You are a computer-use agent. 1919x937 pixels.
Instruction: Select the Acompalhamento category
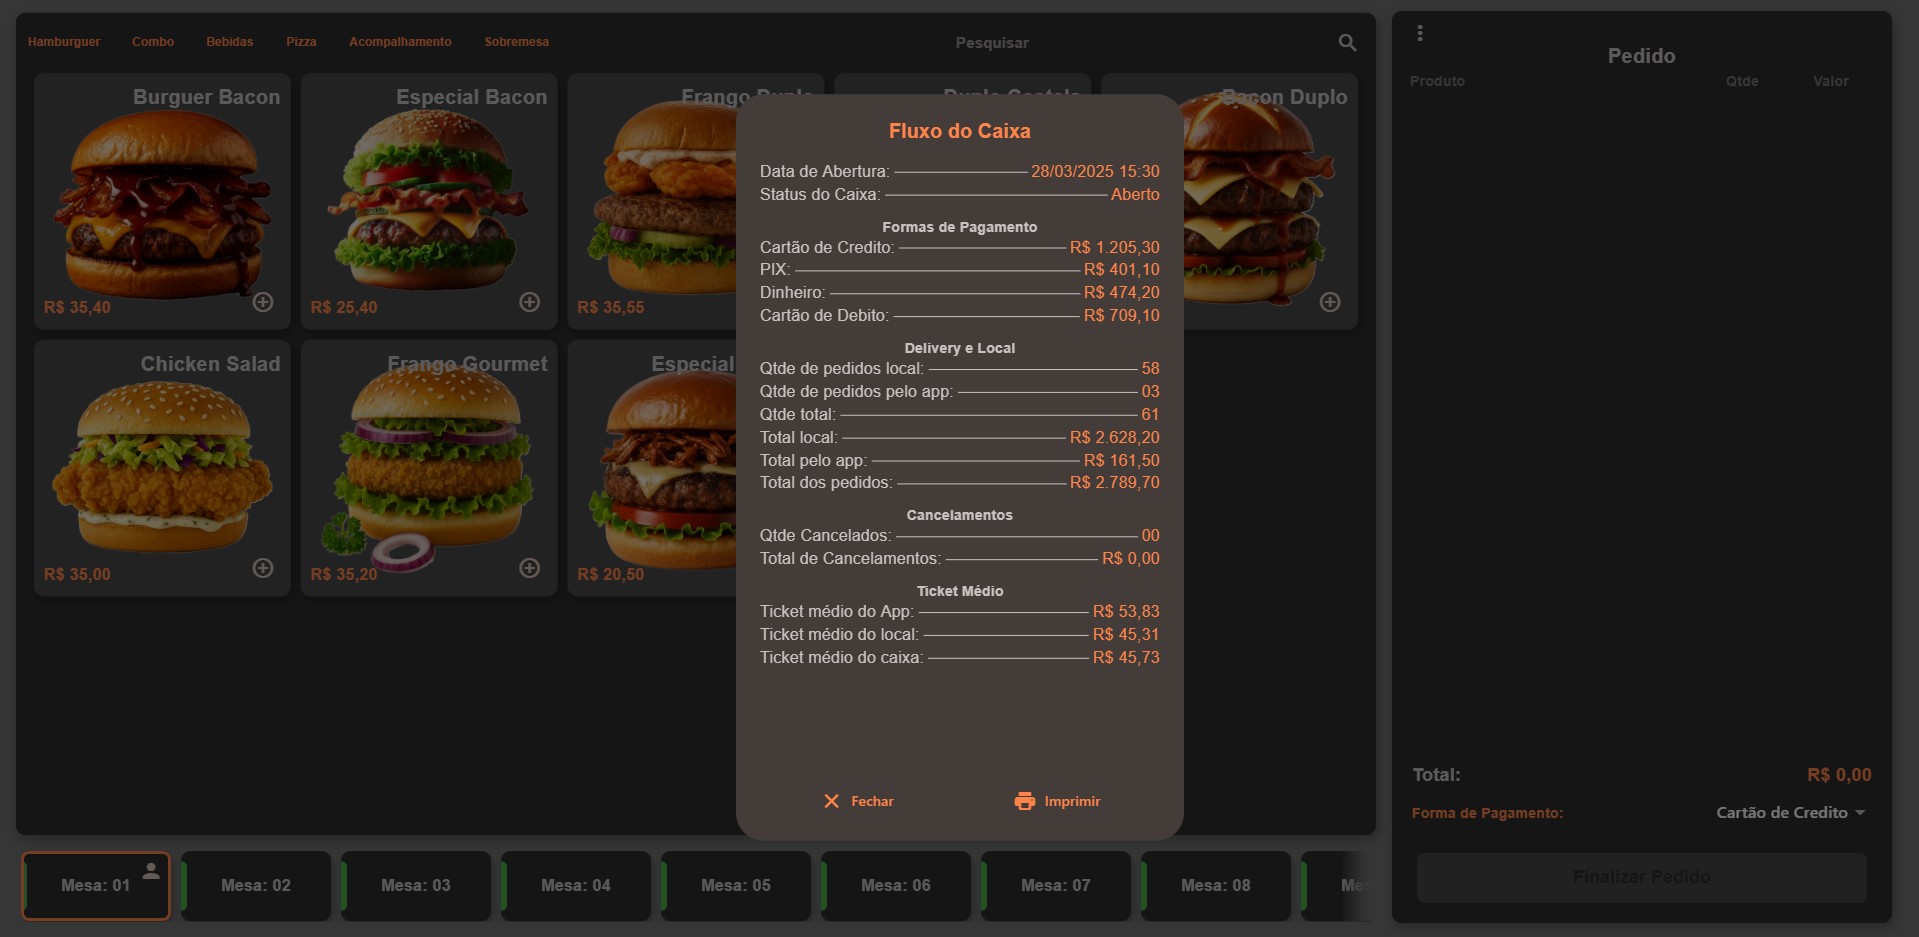[400, 42]
